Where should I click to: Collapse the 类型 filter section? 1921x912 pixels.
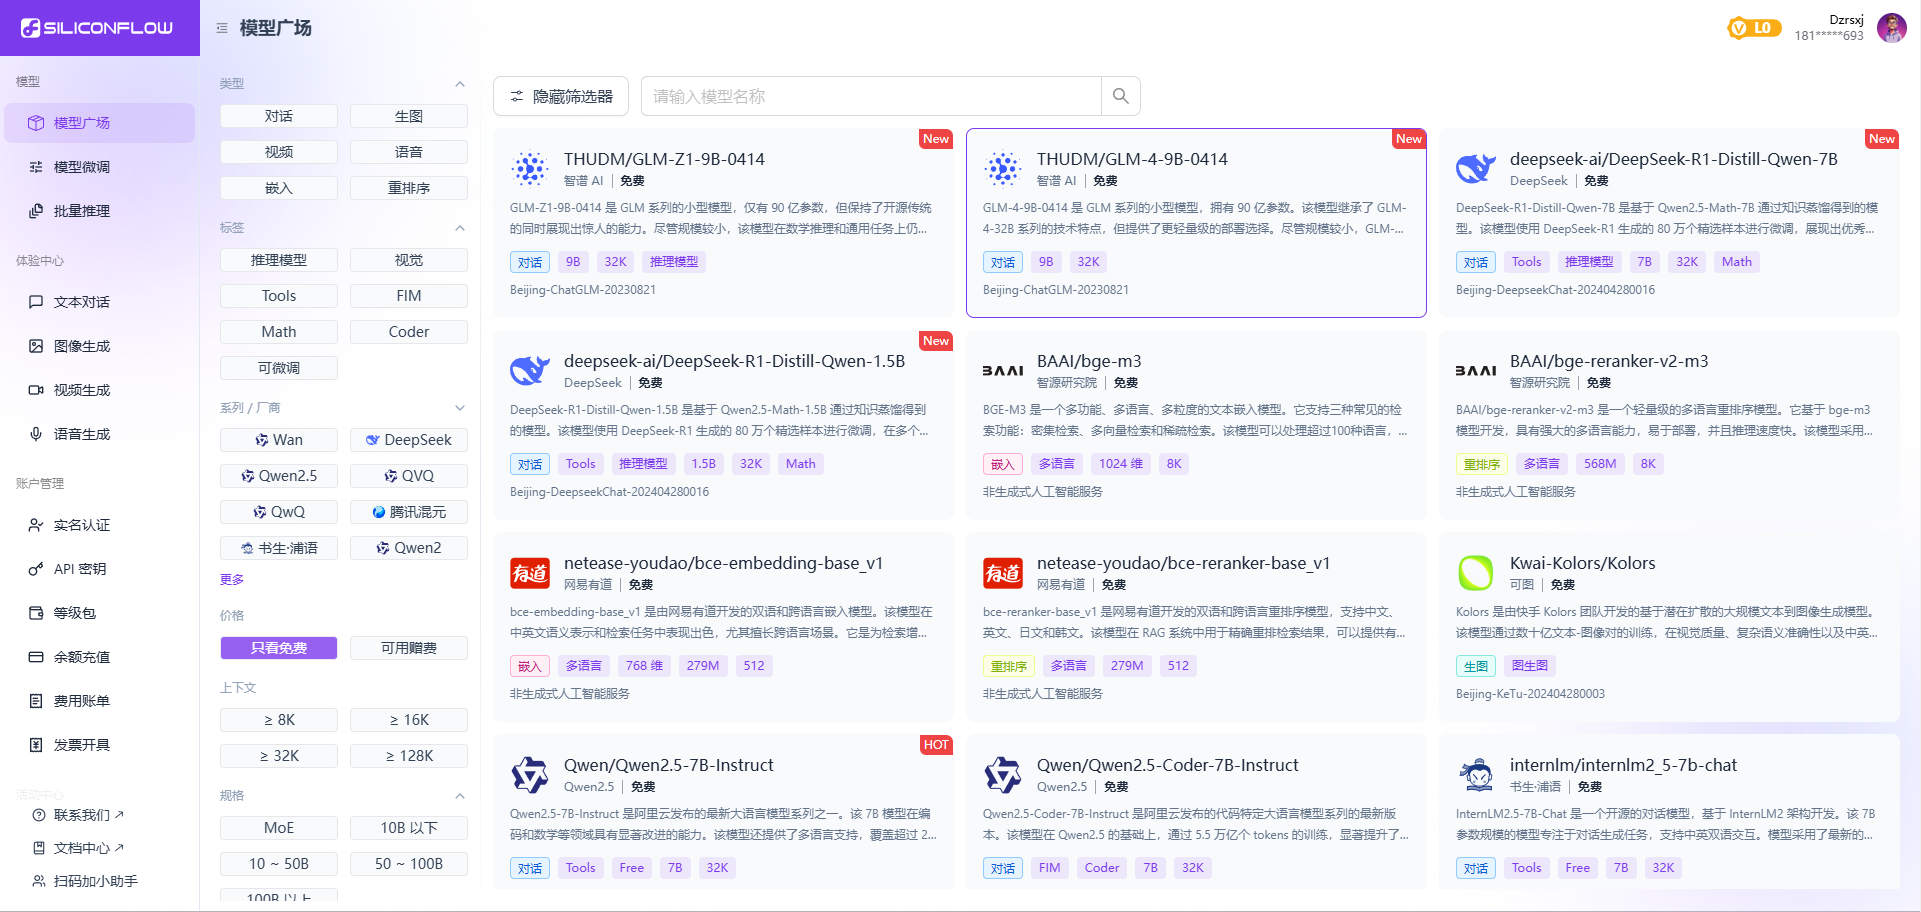tap(459, 84)
